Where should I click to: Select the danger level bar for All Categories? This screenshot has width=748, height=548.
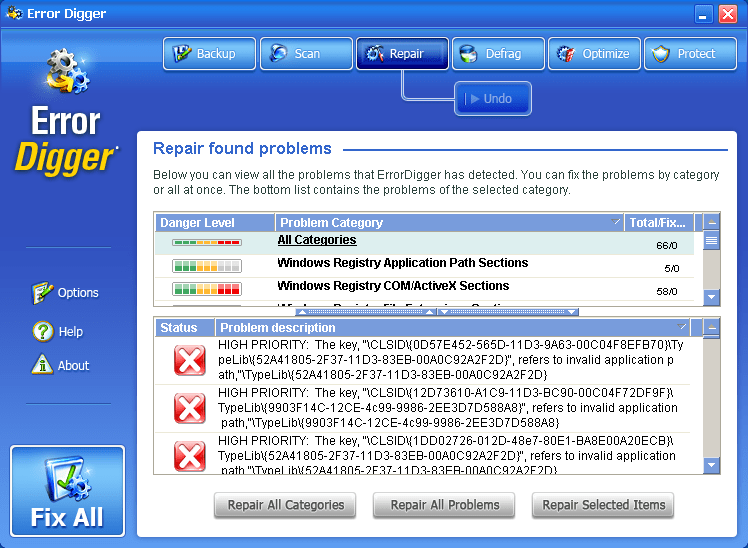coord(207,242)
